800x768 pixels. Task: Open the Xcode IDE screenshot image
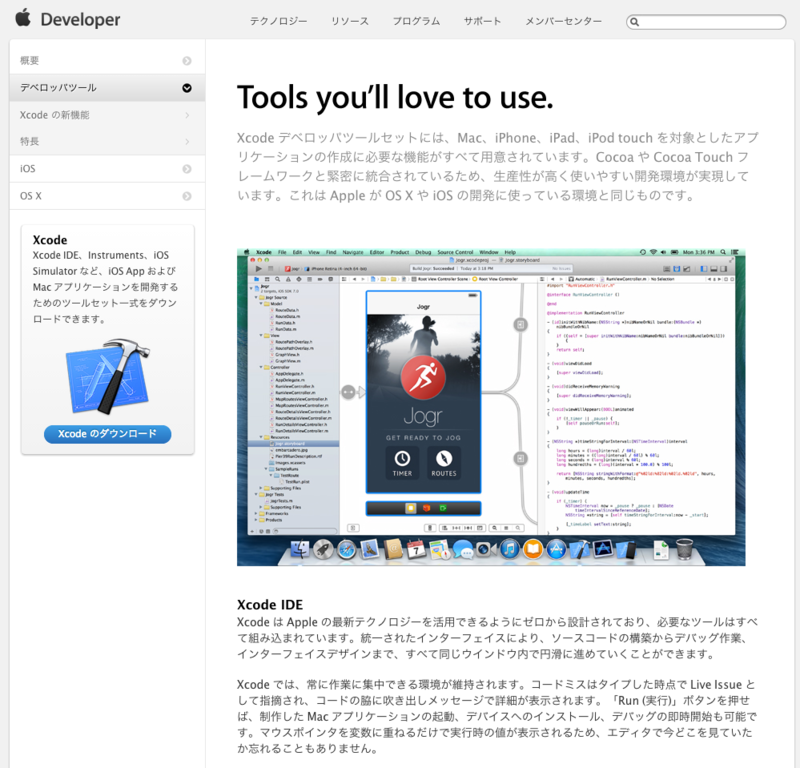coord(491,407)
